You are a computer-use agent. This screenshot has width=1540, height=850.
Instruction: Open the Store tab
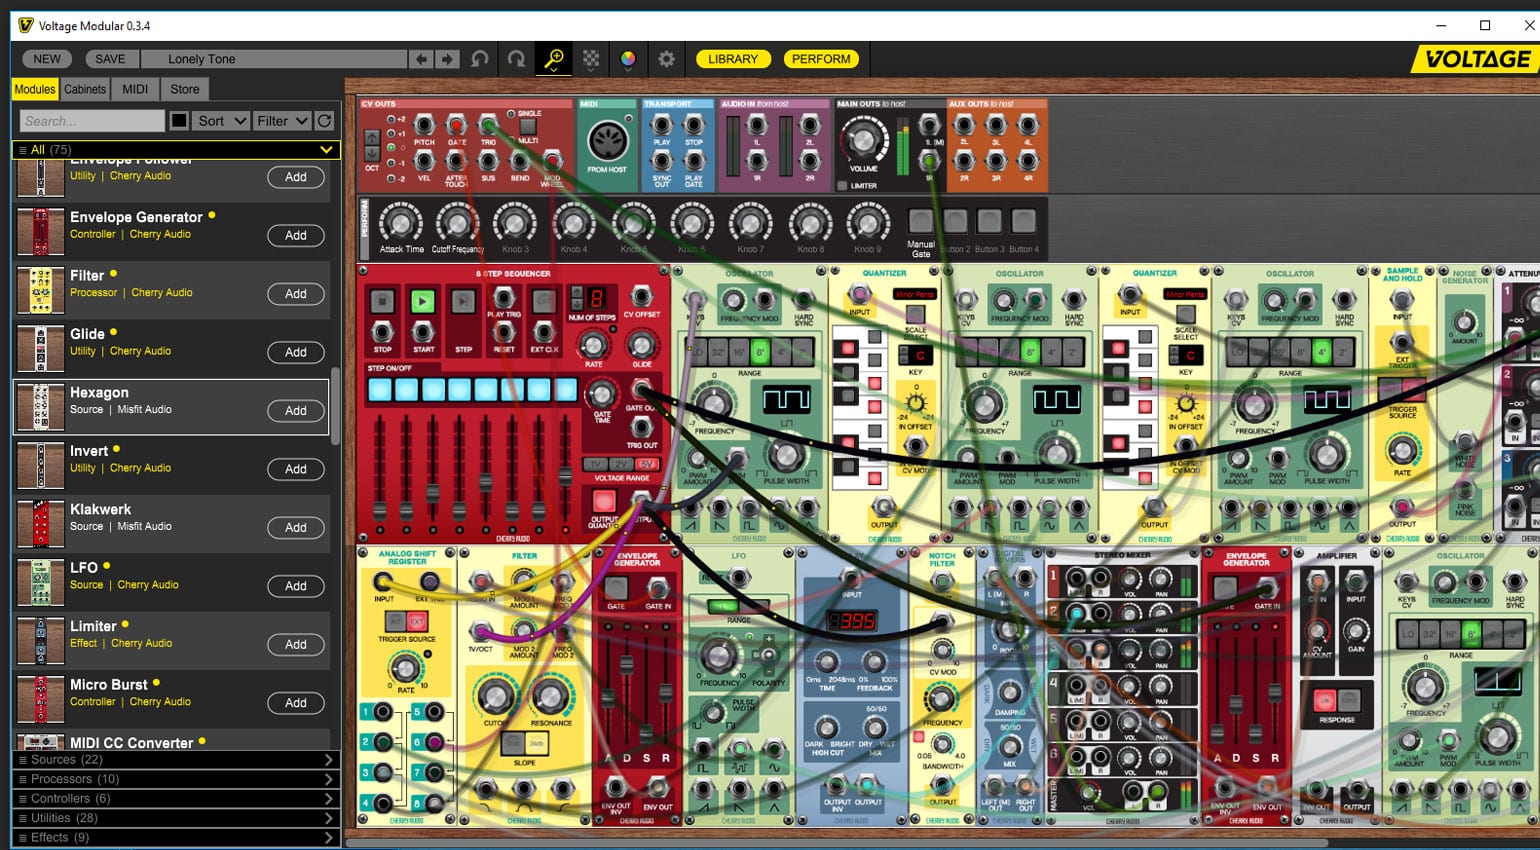(185, 89)
